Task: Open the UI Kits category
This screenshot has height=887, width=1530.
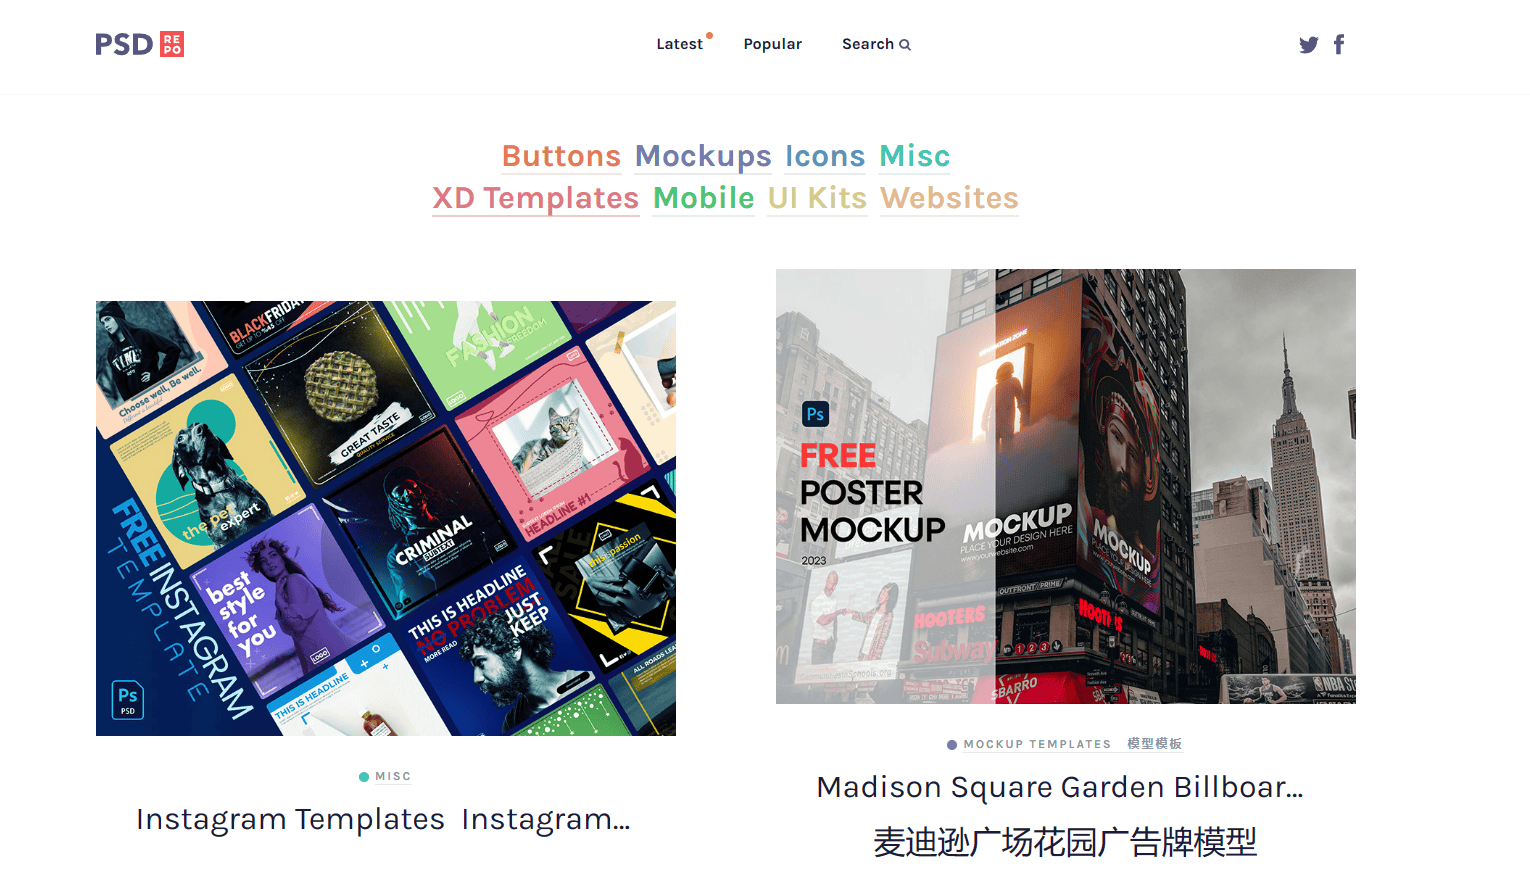Action: pyautogui.click(x=817, y=198)
